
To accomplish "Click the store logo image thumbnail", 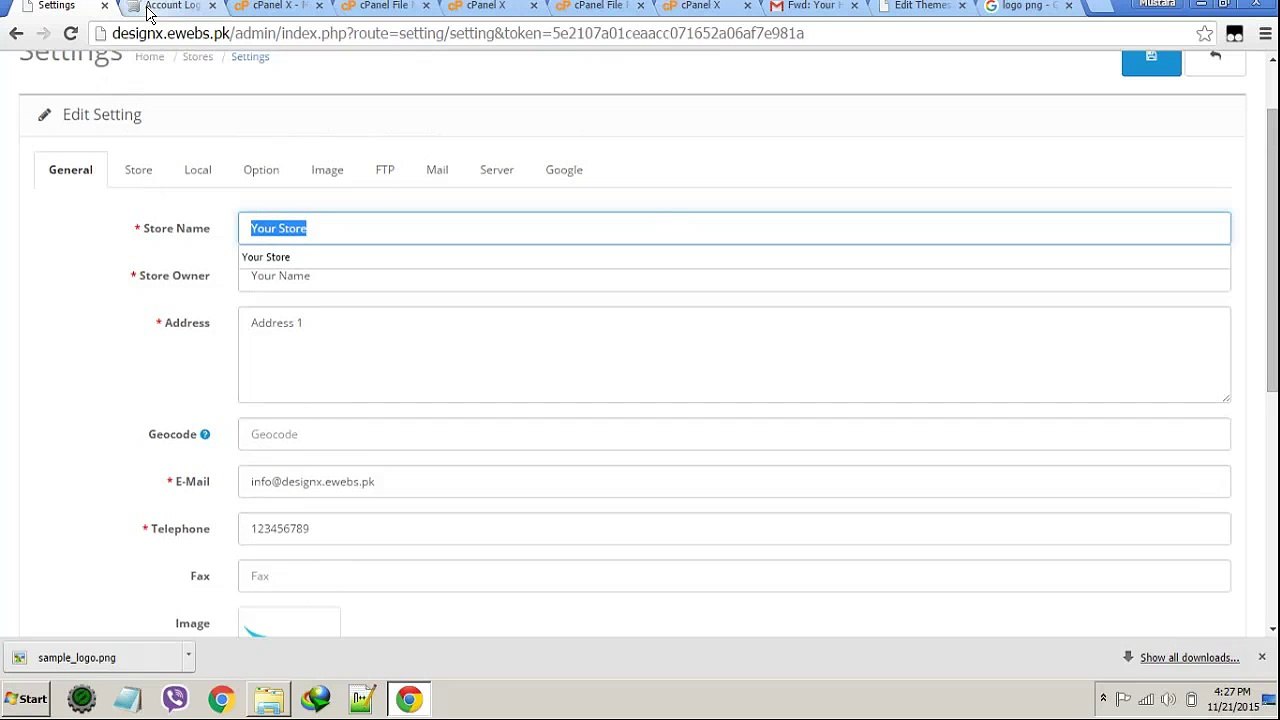I will tap(289, 622).
